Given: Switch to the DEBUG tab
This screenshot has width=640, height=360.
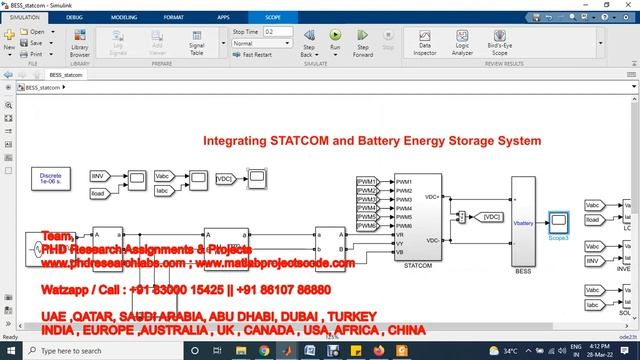Looking at the screenshot, I should pyautogui.click(x=74, y=18).
